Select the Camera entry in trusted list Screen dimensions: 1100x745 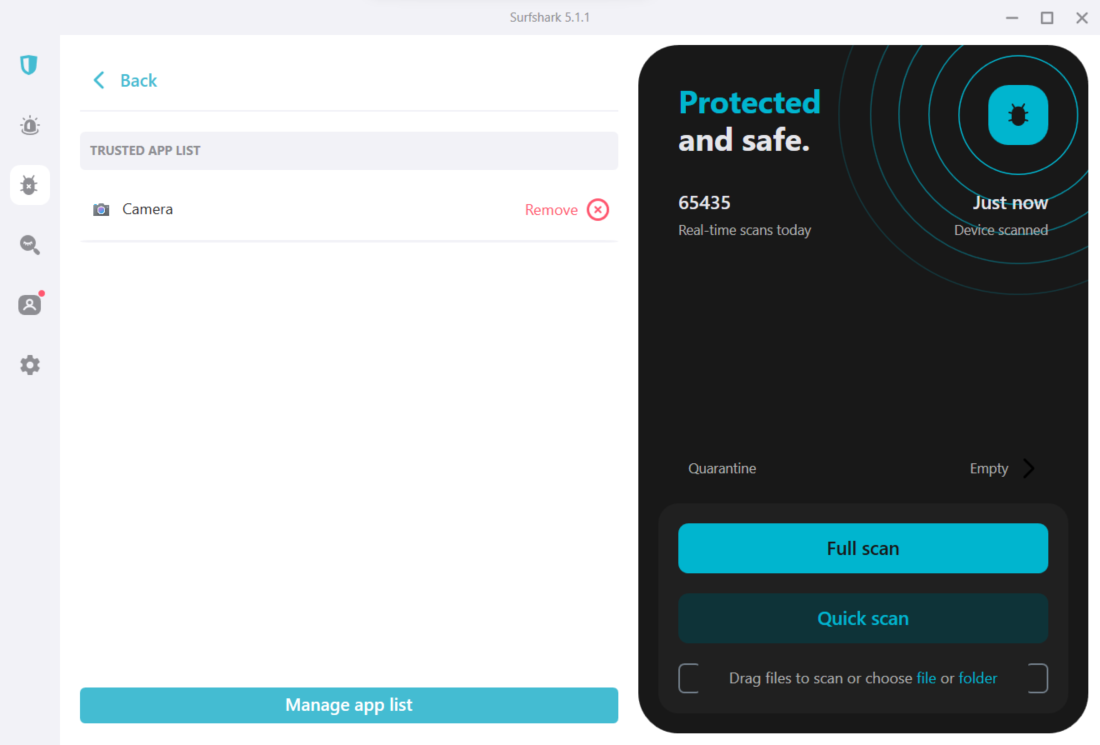tap(148, 210)
